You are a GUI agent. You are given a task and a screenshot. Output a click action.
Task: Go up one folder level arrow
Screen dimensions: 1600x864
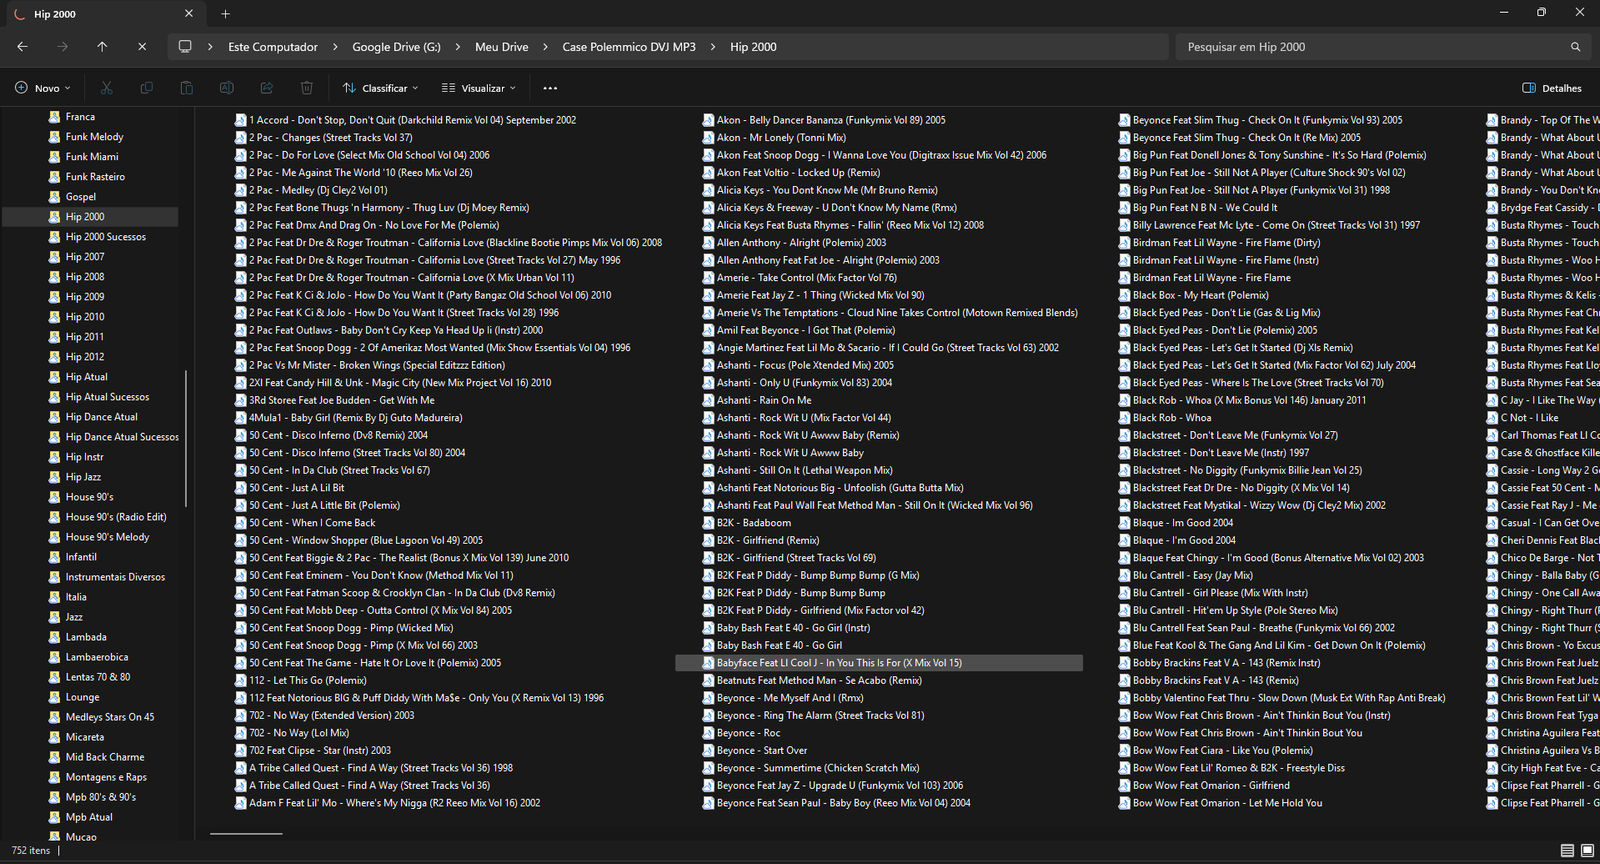(x=102, y=47)
